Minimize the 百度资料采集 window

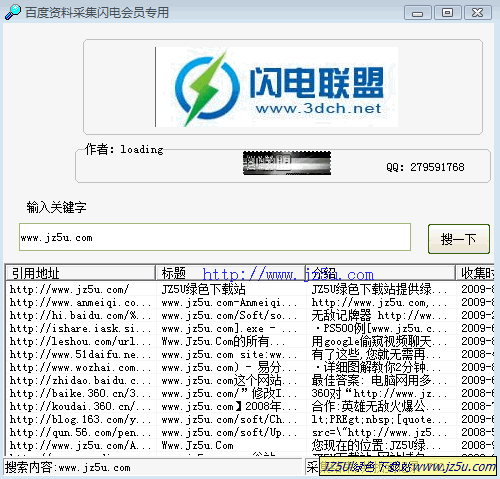pyautogui.click(x=418, y=13)
